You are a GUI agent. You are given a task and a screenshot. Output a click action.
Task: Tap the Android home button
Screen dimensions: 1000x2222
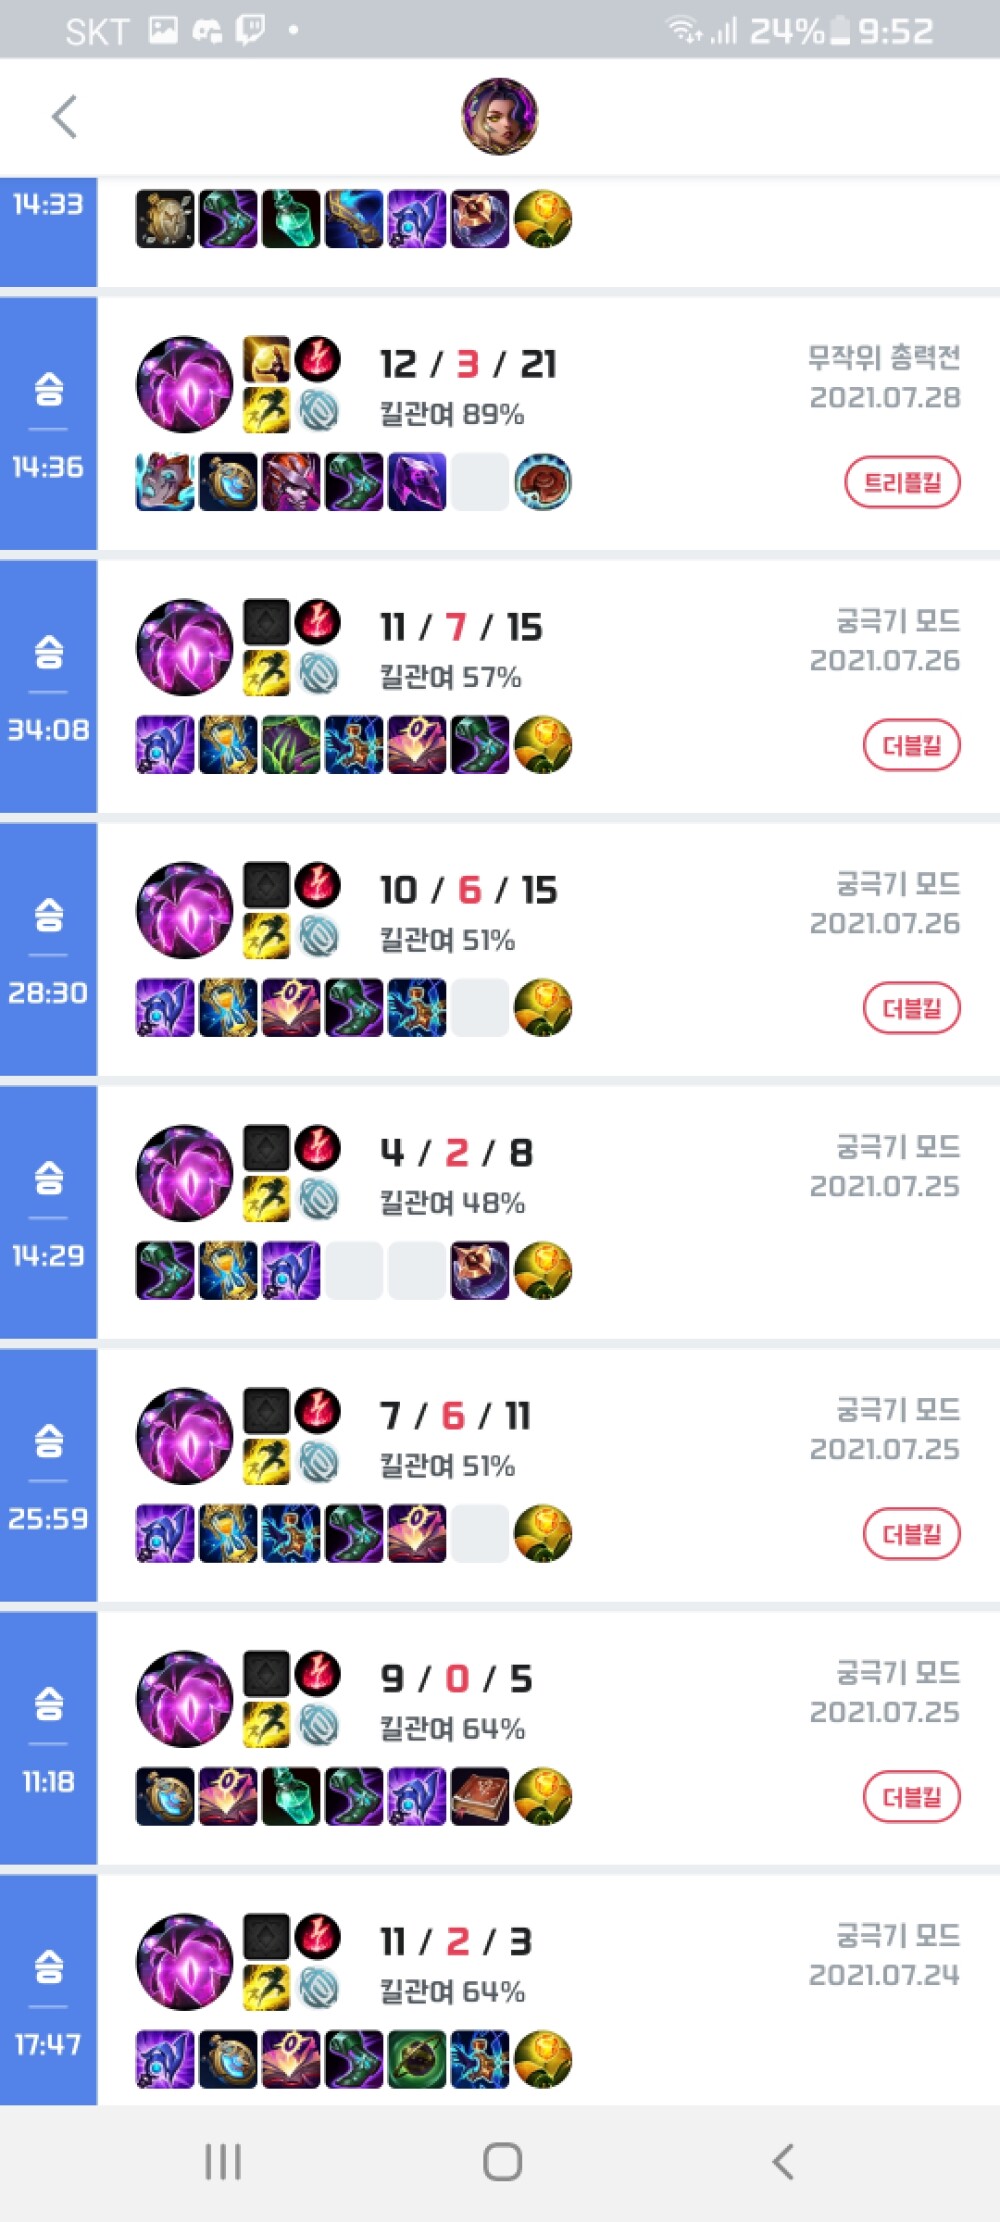(x=502, y=2162)
